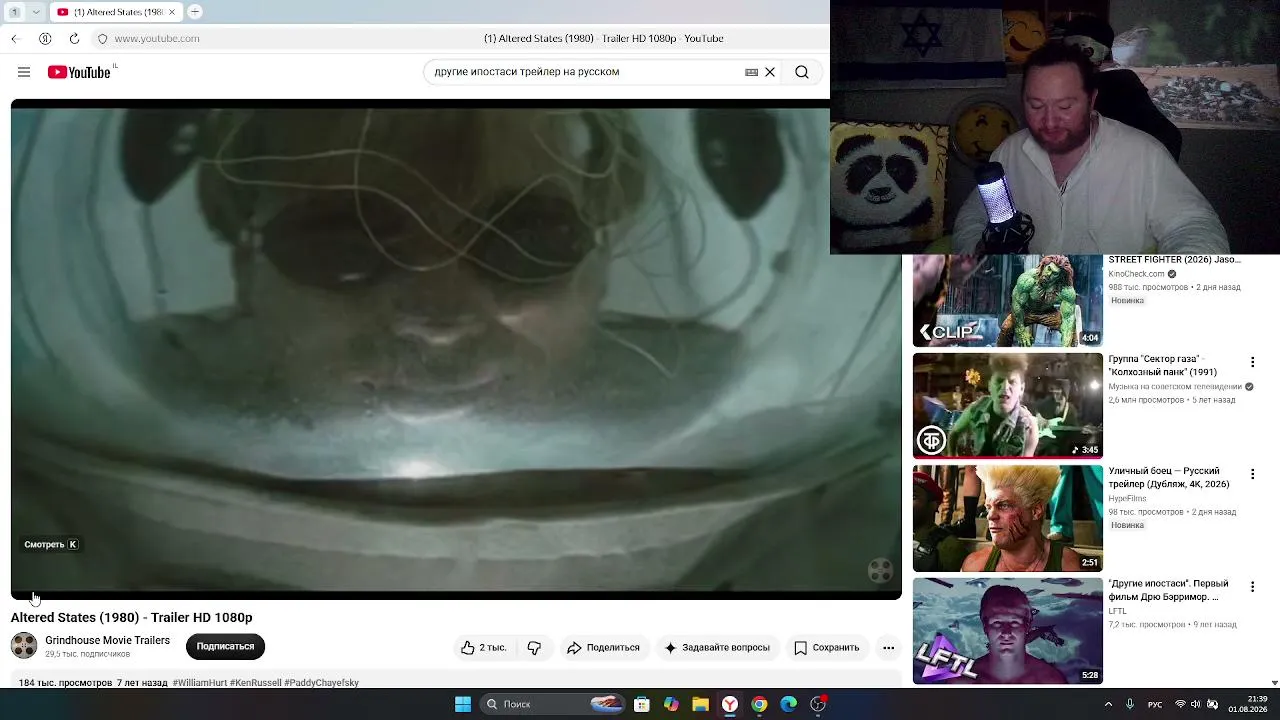Launch Copilot from the taskbar

click(671, 704)
